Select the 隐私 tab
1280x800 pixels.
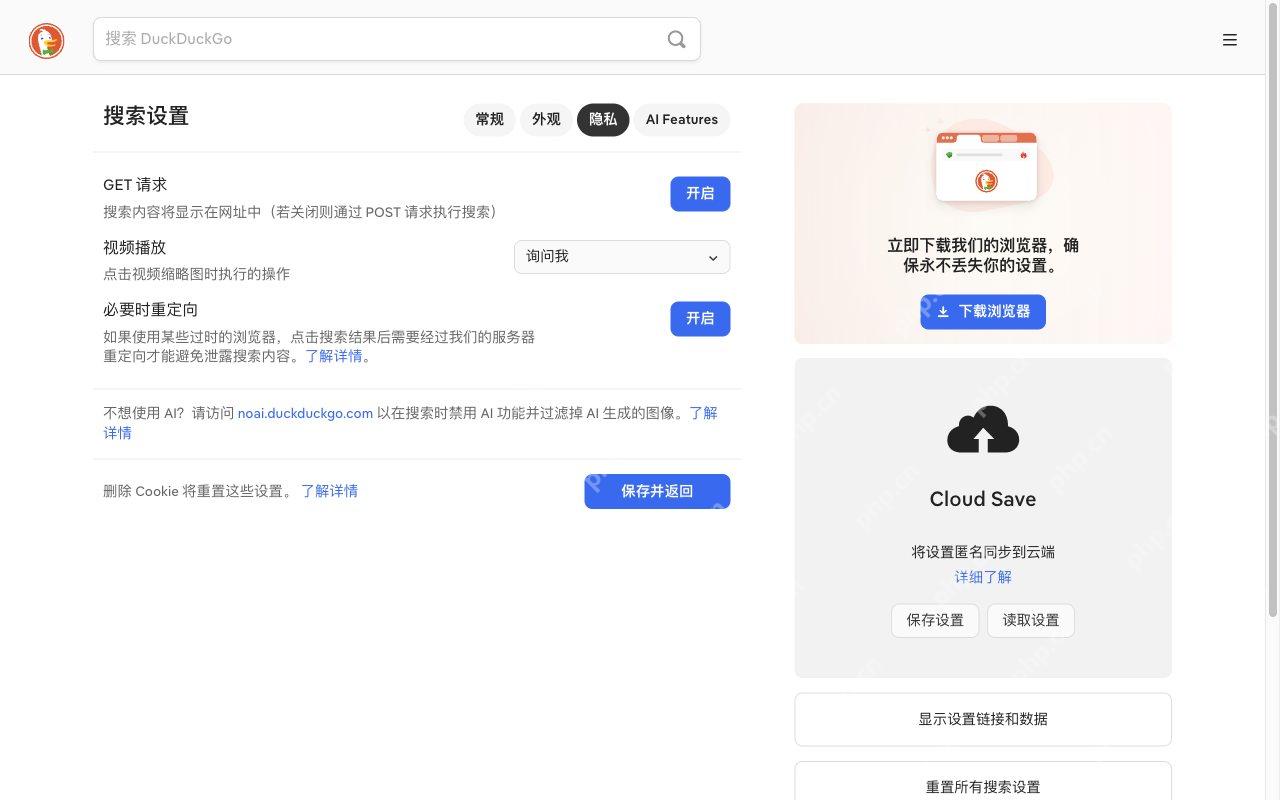(x=603, y=120)
